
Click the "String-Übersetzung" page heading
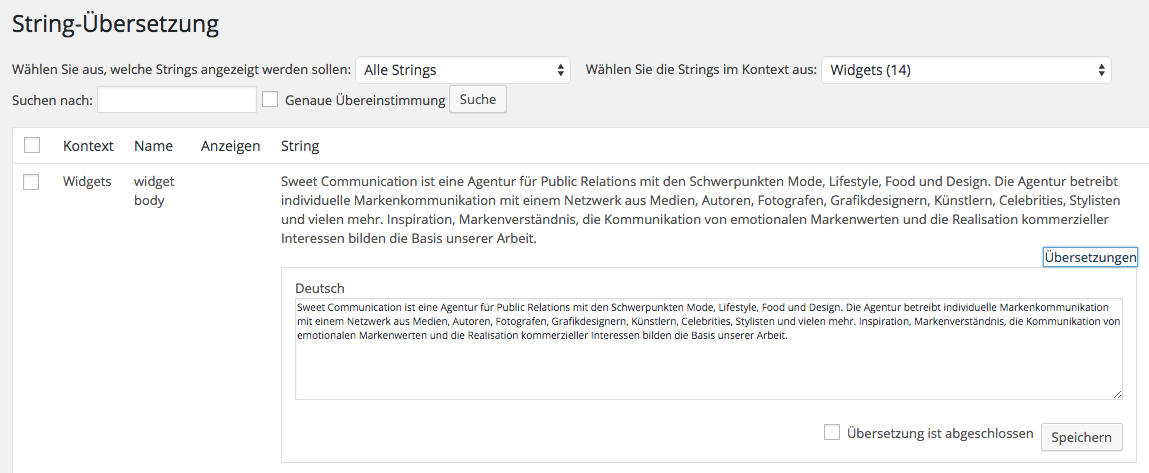tap(115, 23)
